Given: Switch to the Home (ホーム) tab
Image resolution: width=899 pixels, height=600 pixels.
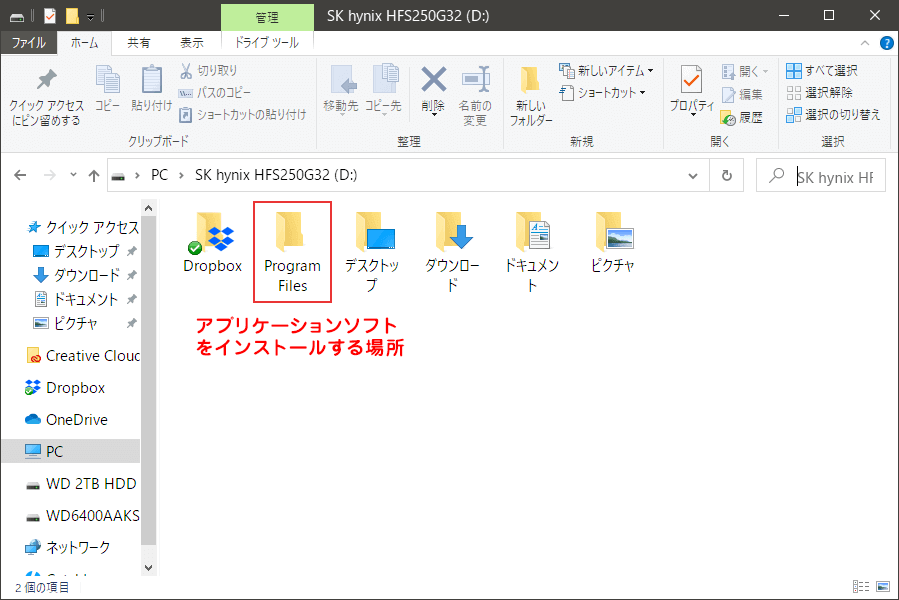Looking at the screenshot, I should pos(84,43).
